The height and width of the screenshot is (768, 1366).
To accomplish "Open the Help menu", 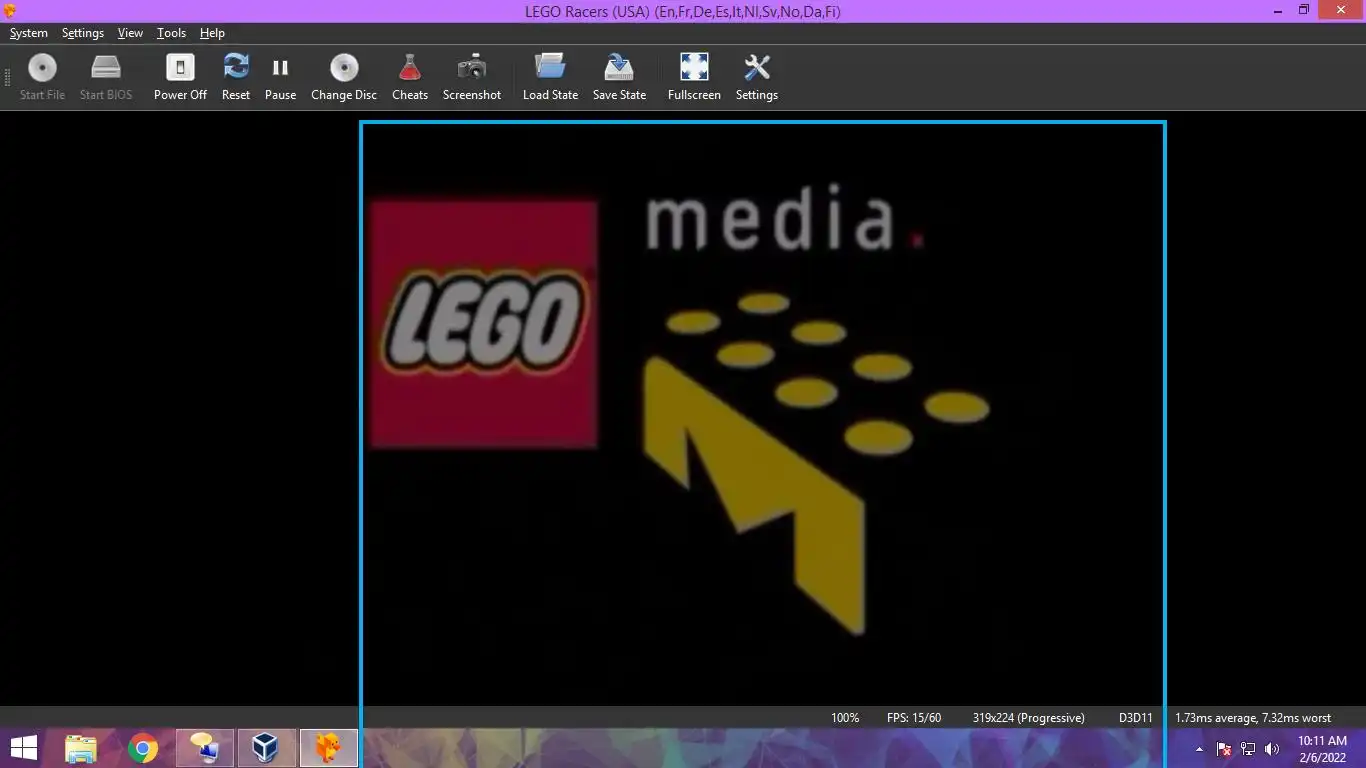I will tap(212, 33).
